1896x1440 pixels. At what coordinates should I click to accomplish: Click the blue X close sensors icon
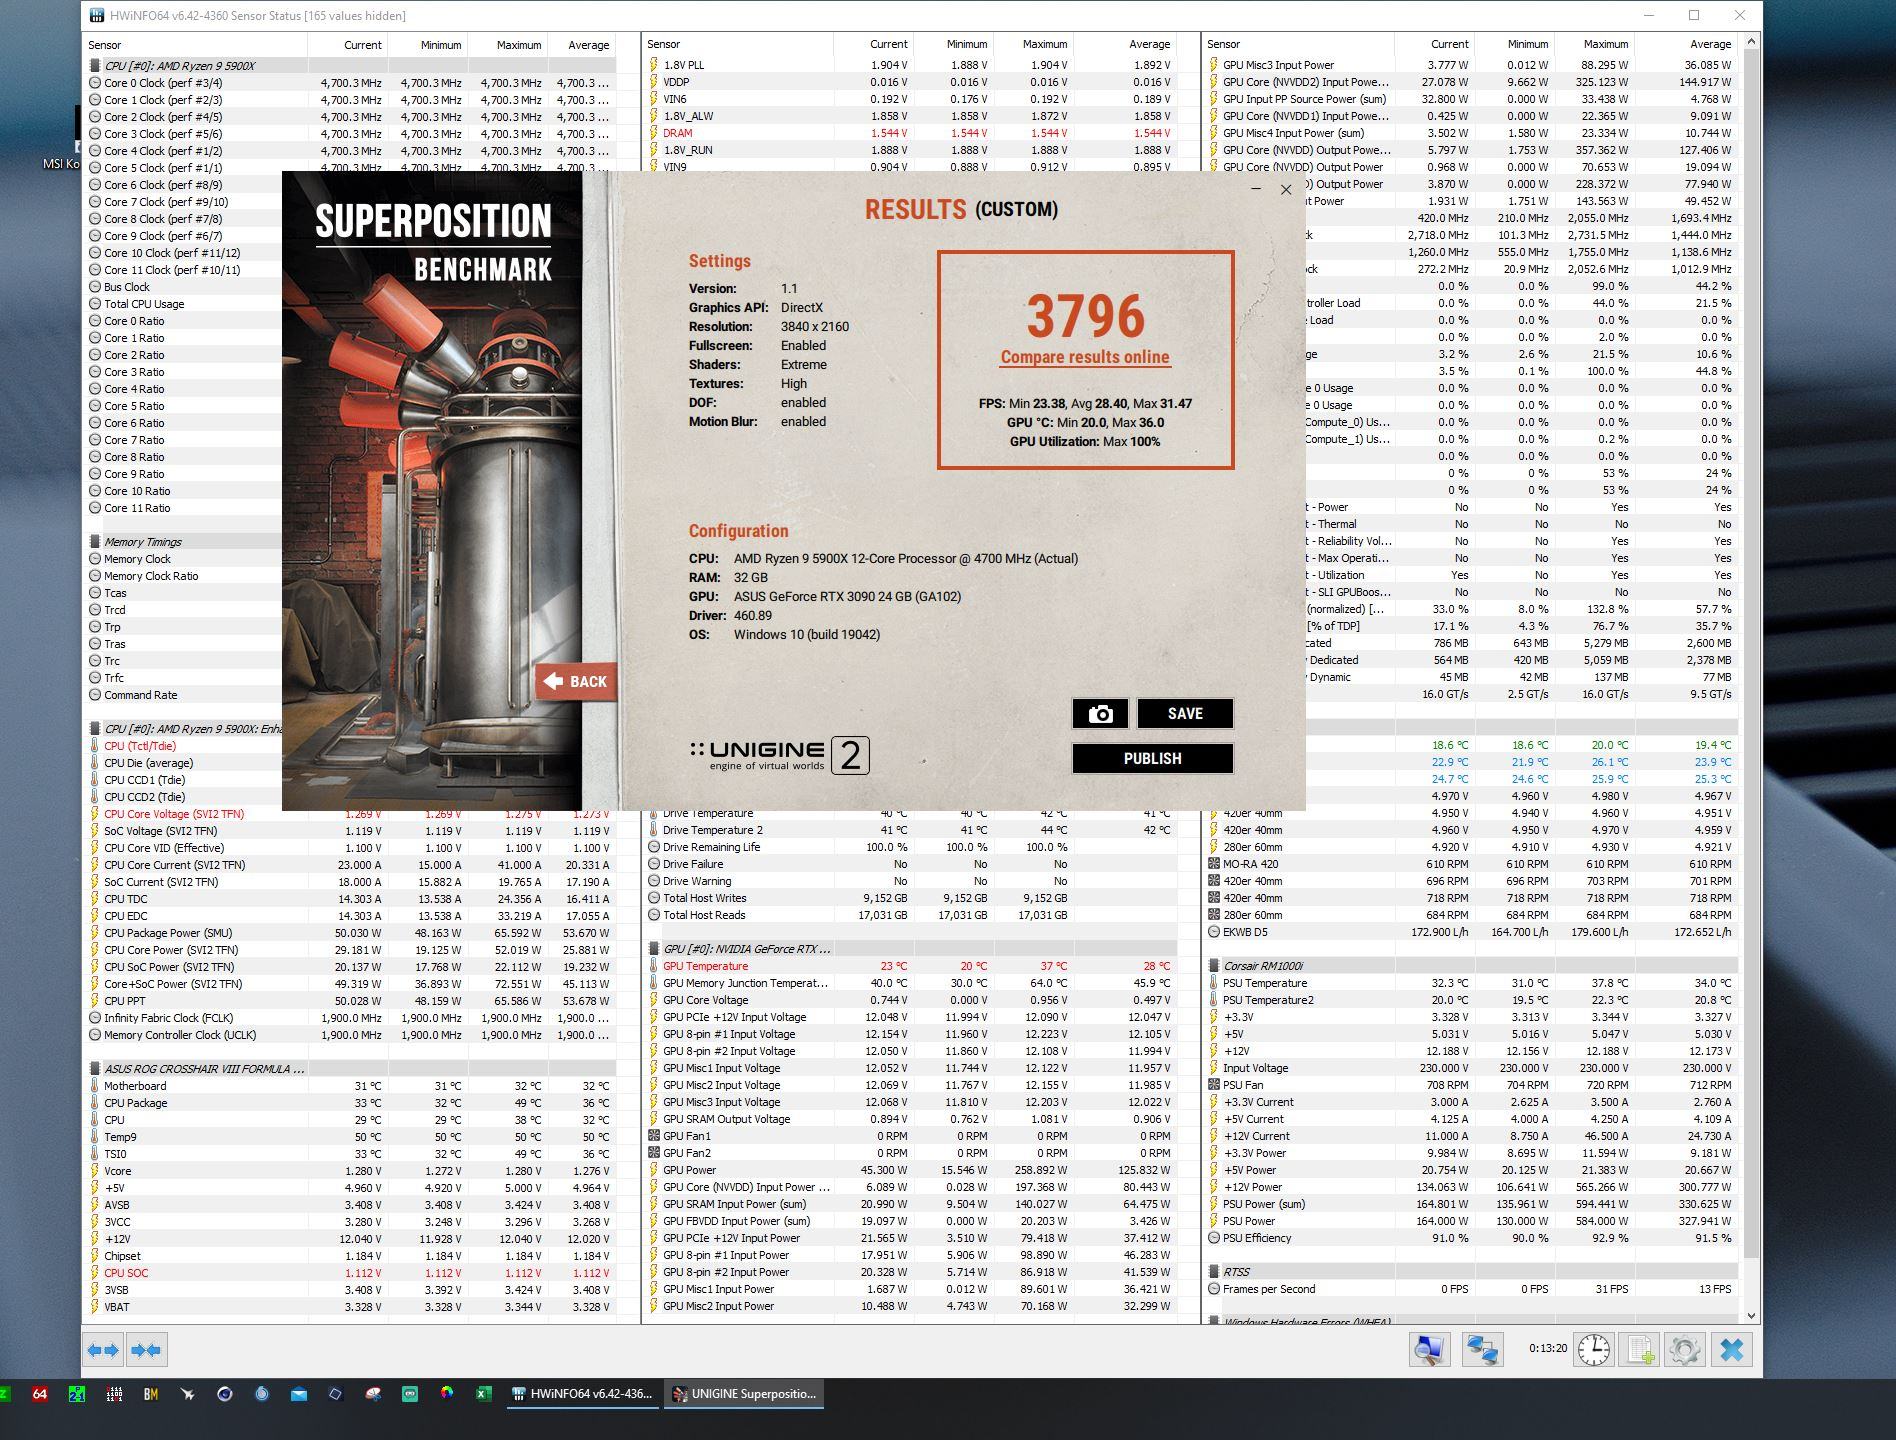pyautogui.click(x=1732, y=1350)
